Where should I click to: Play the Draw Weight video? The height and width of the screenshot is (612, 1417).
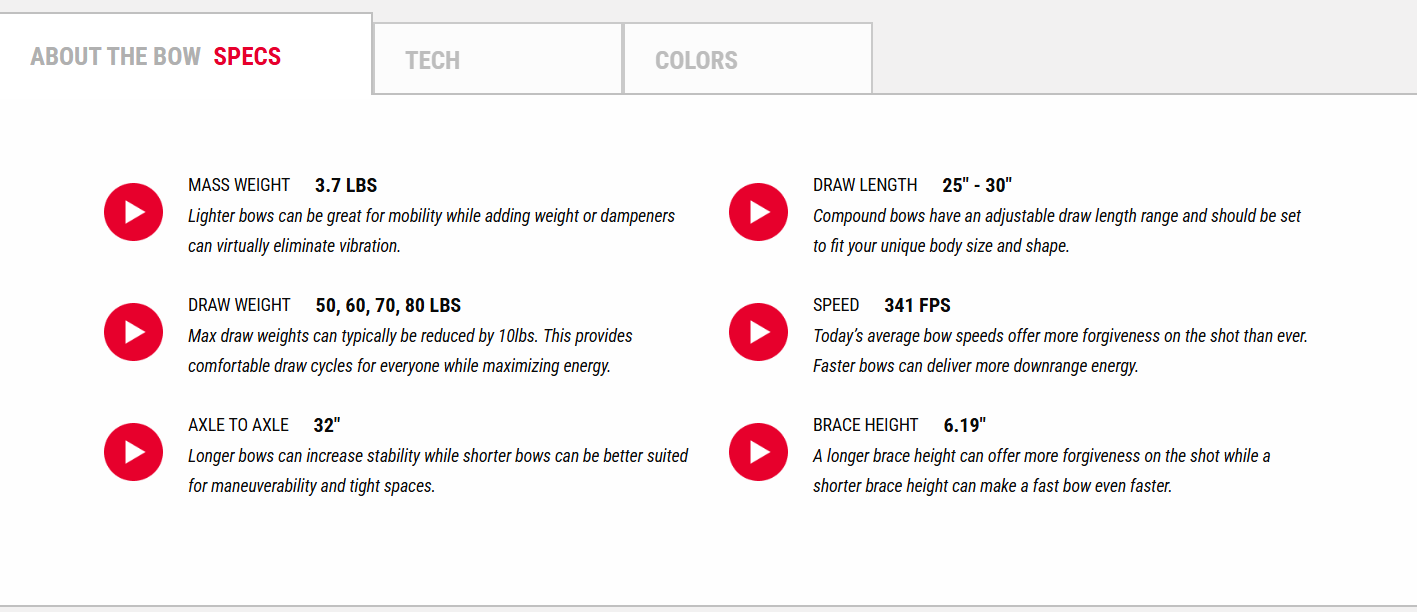pyautogui.click(x=133, y=332)
